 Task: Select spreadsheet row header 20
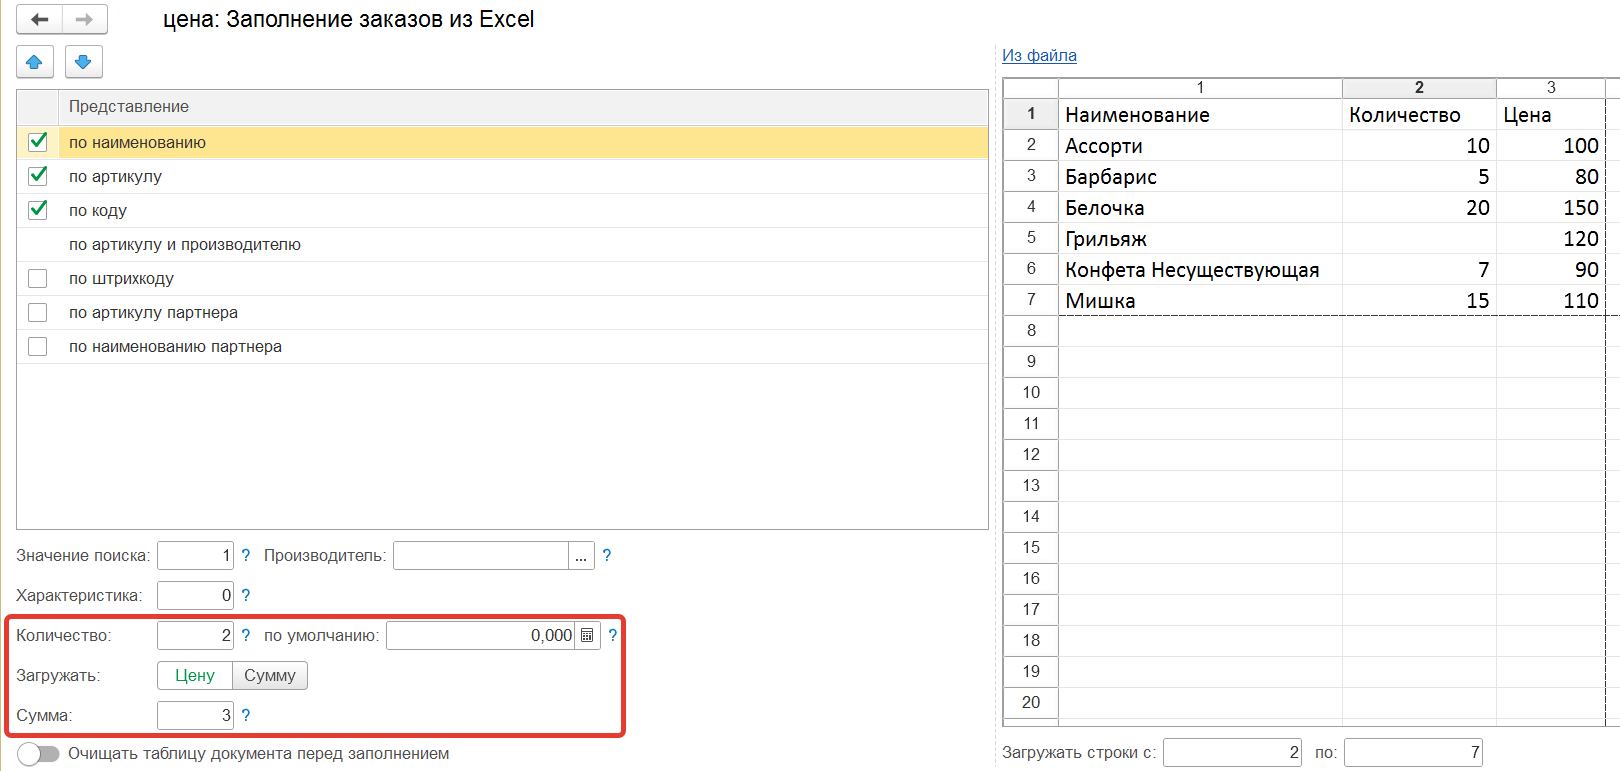tap(1031, 703)
